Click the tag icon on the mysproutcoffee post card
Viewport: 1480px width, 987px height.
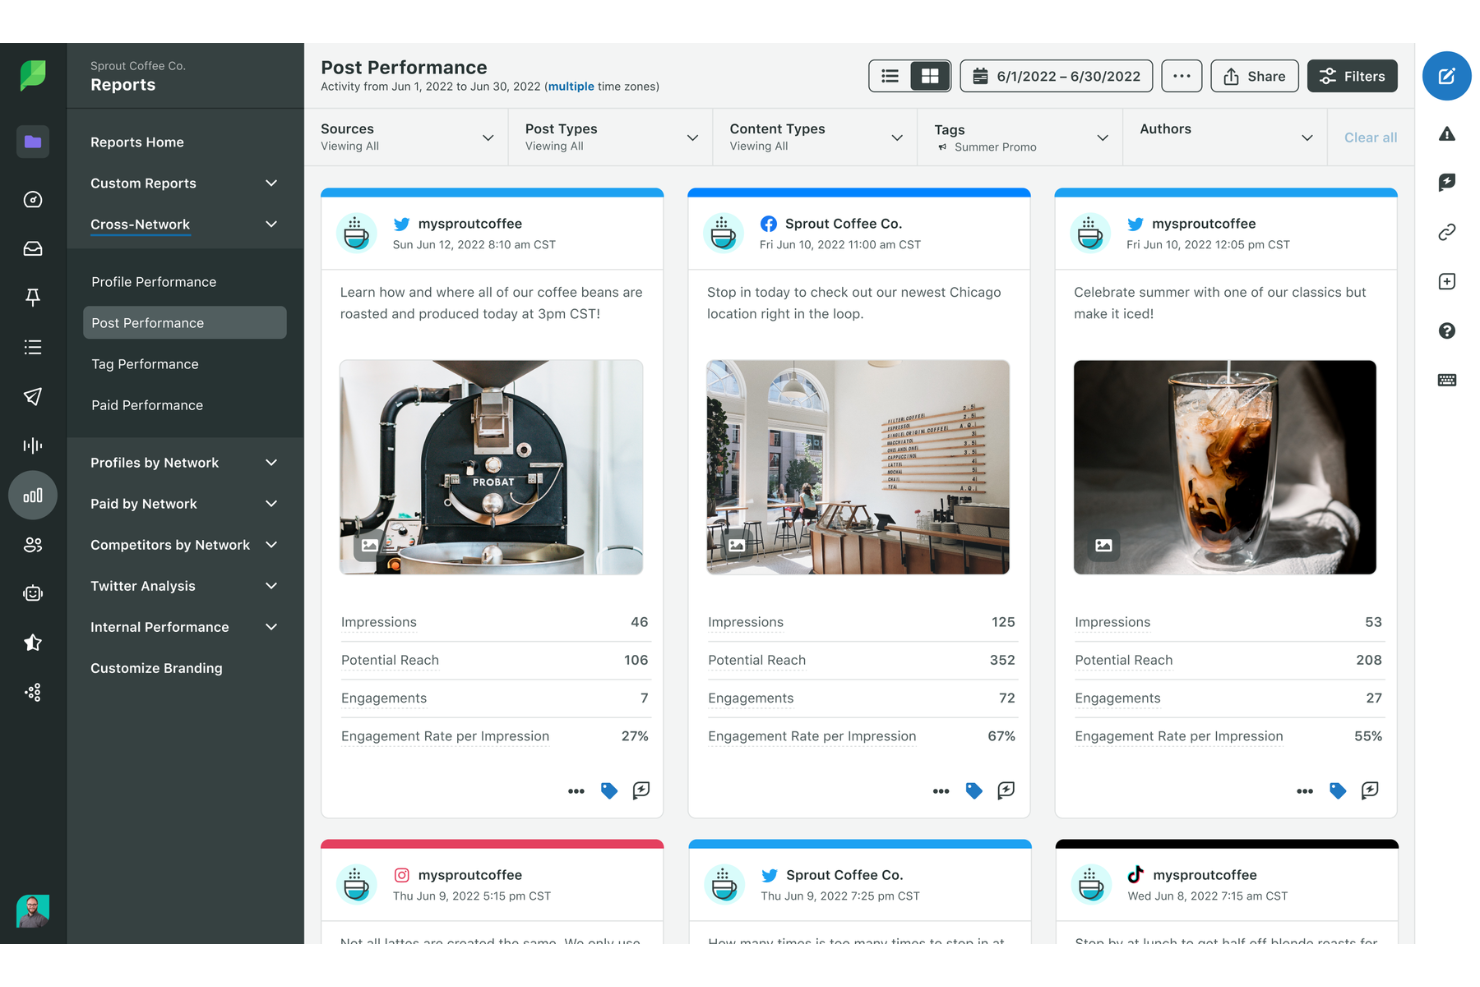pyautogui.click(x=609, y=790)
